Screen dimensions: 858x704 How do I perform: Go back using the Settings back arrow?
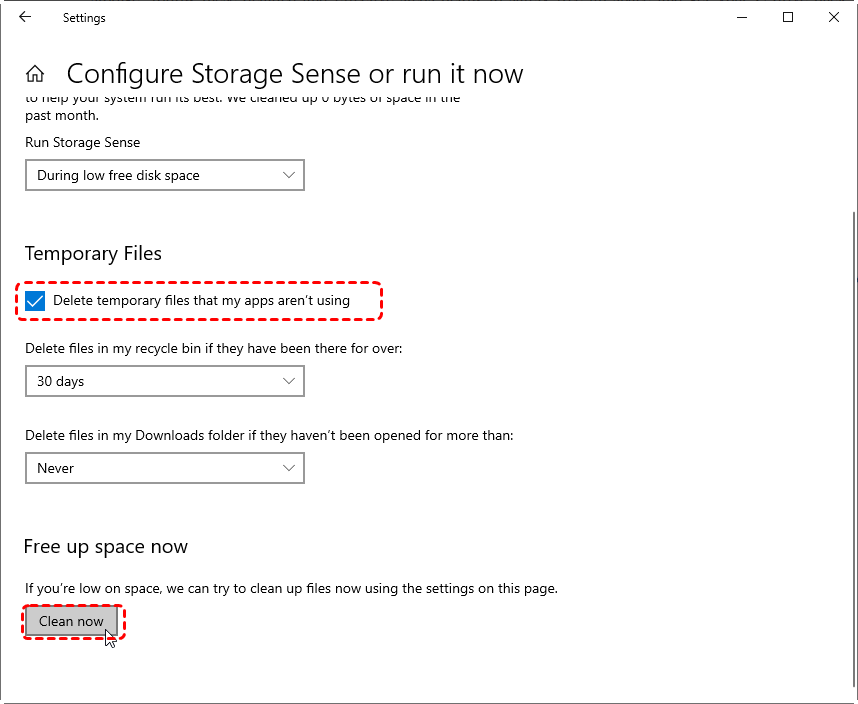click(25, 18)
